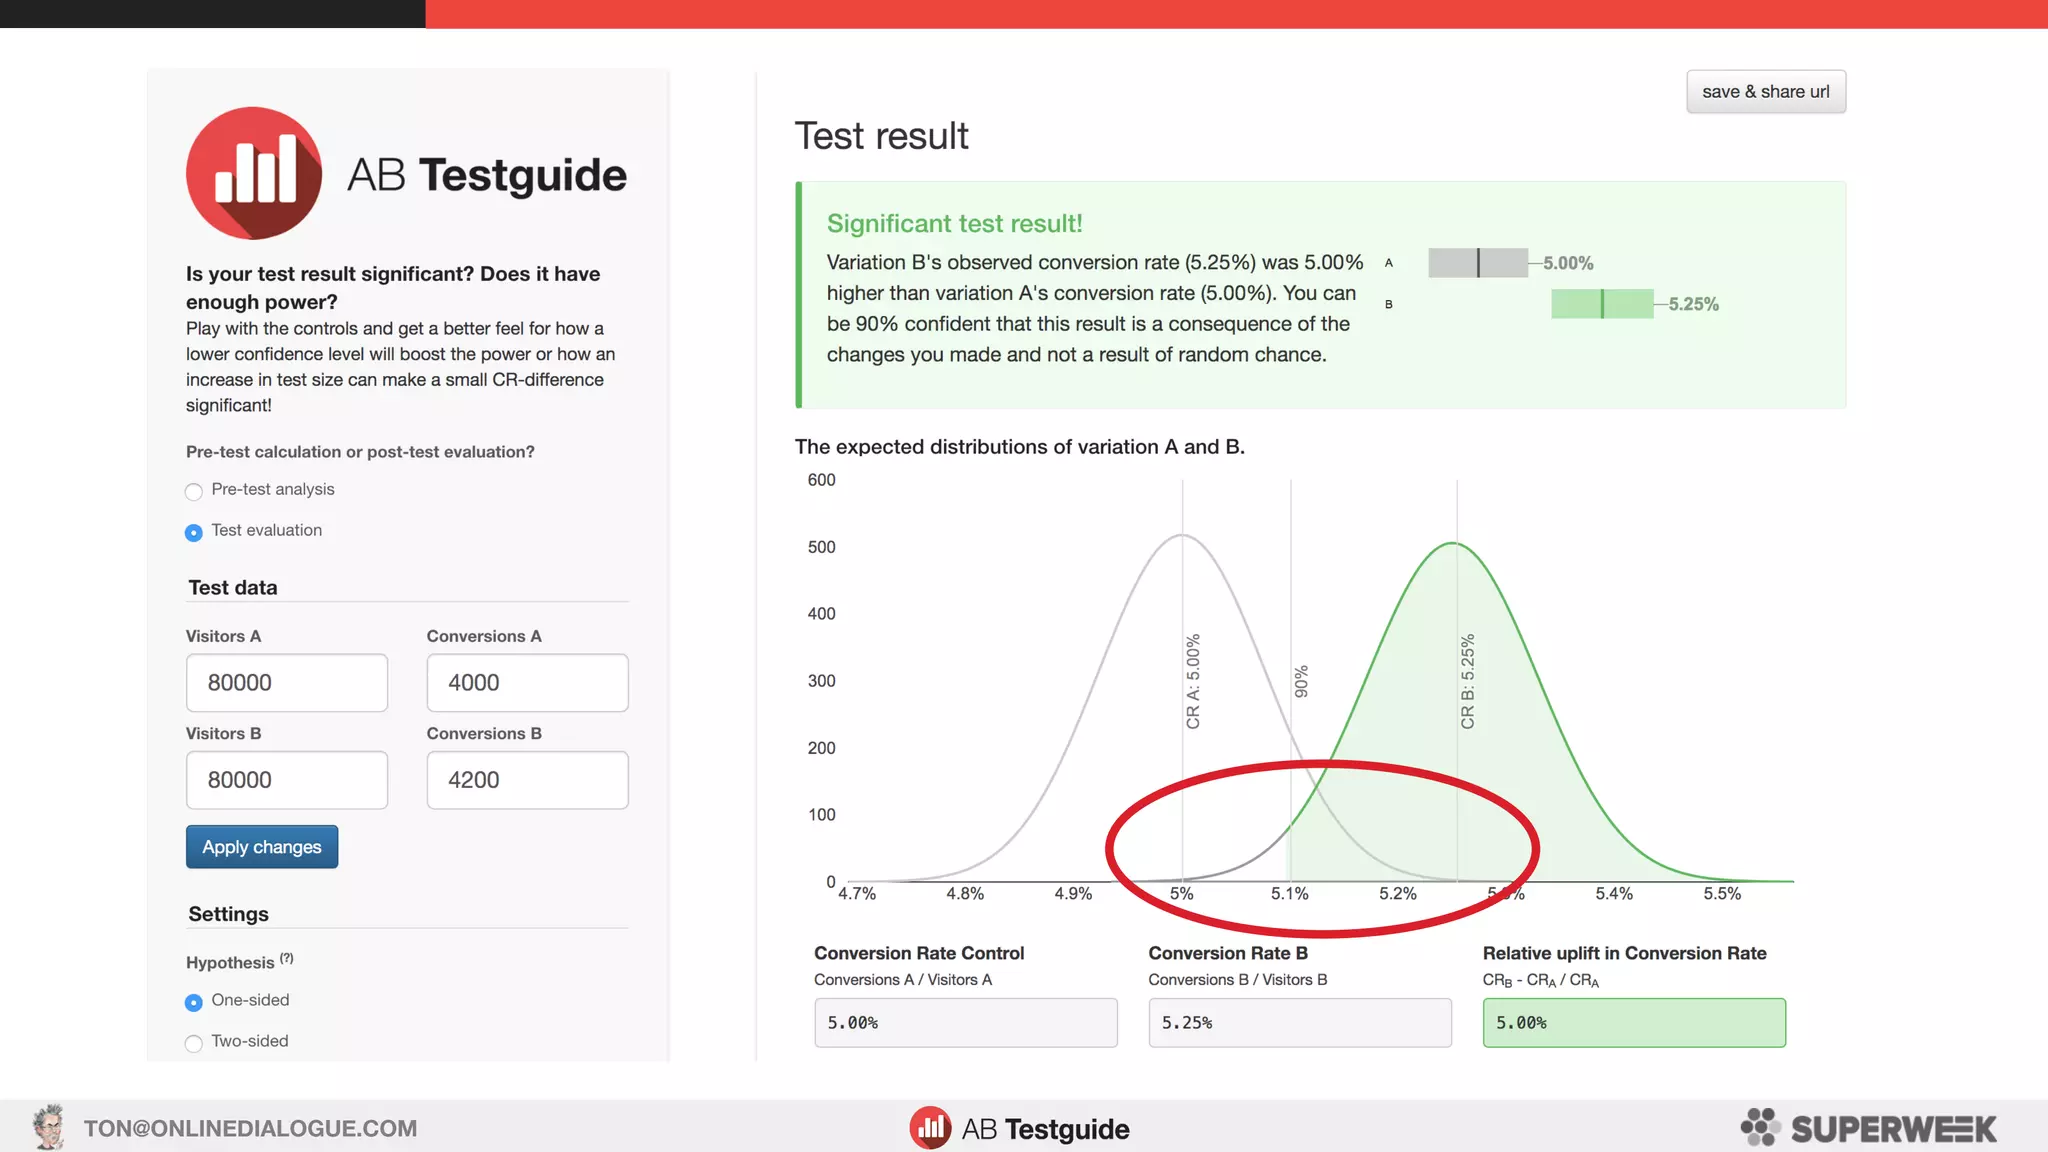Focus the Conversions A input field
Image resolution: width=2048 pixels, height=1152 pixels.
[527, 683]
